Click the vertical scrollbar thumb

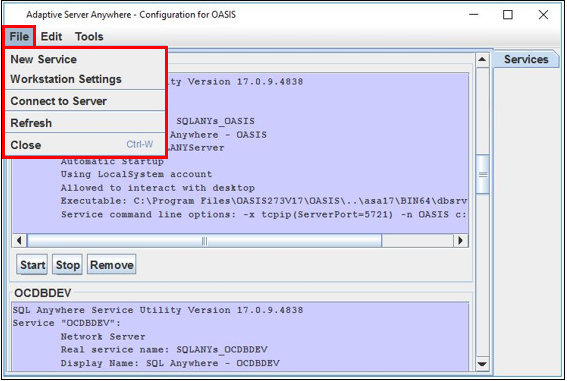483,175
